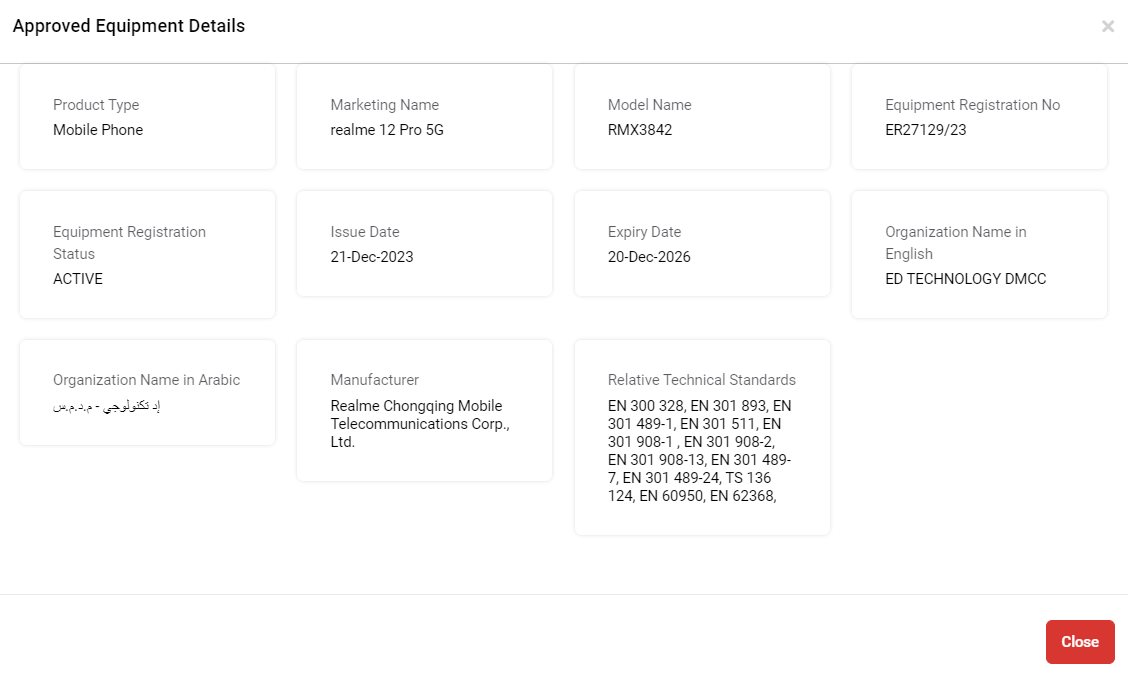Click the Relative Technical Standards list
This screenshot has height=685, width=1128.
699,451
